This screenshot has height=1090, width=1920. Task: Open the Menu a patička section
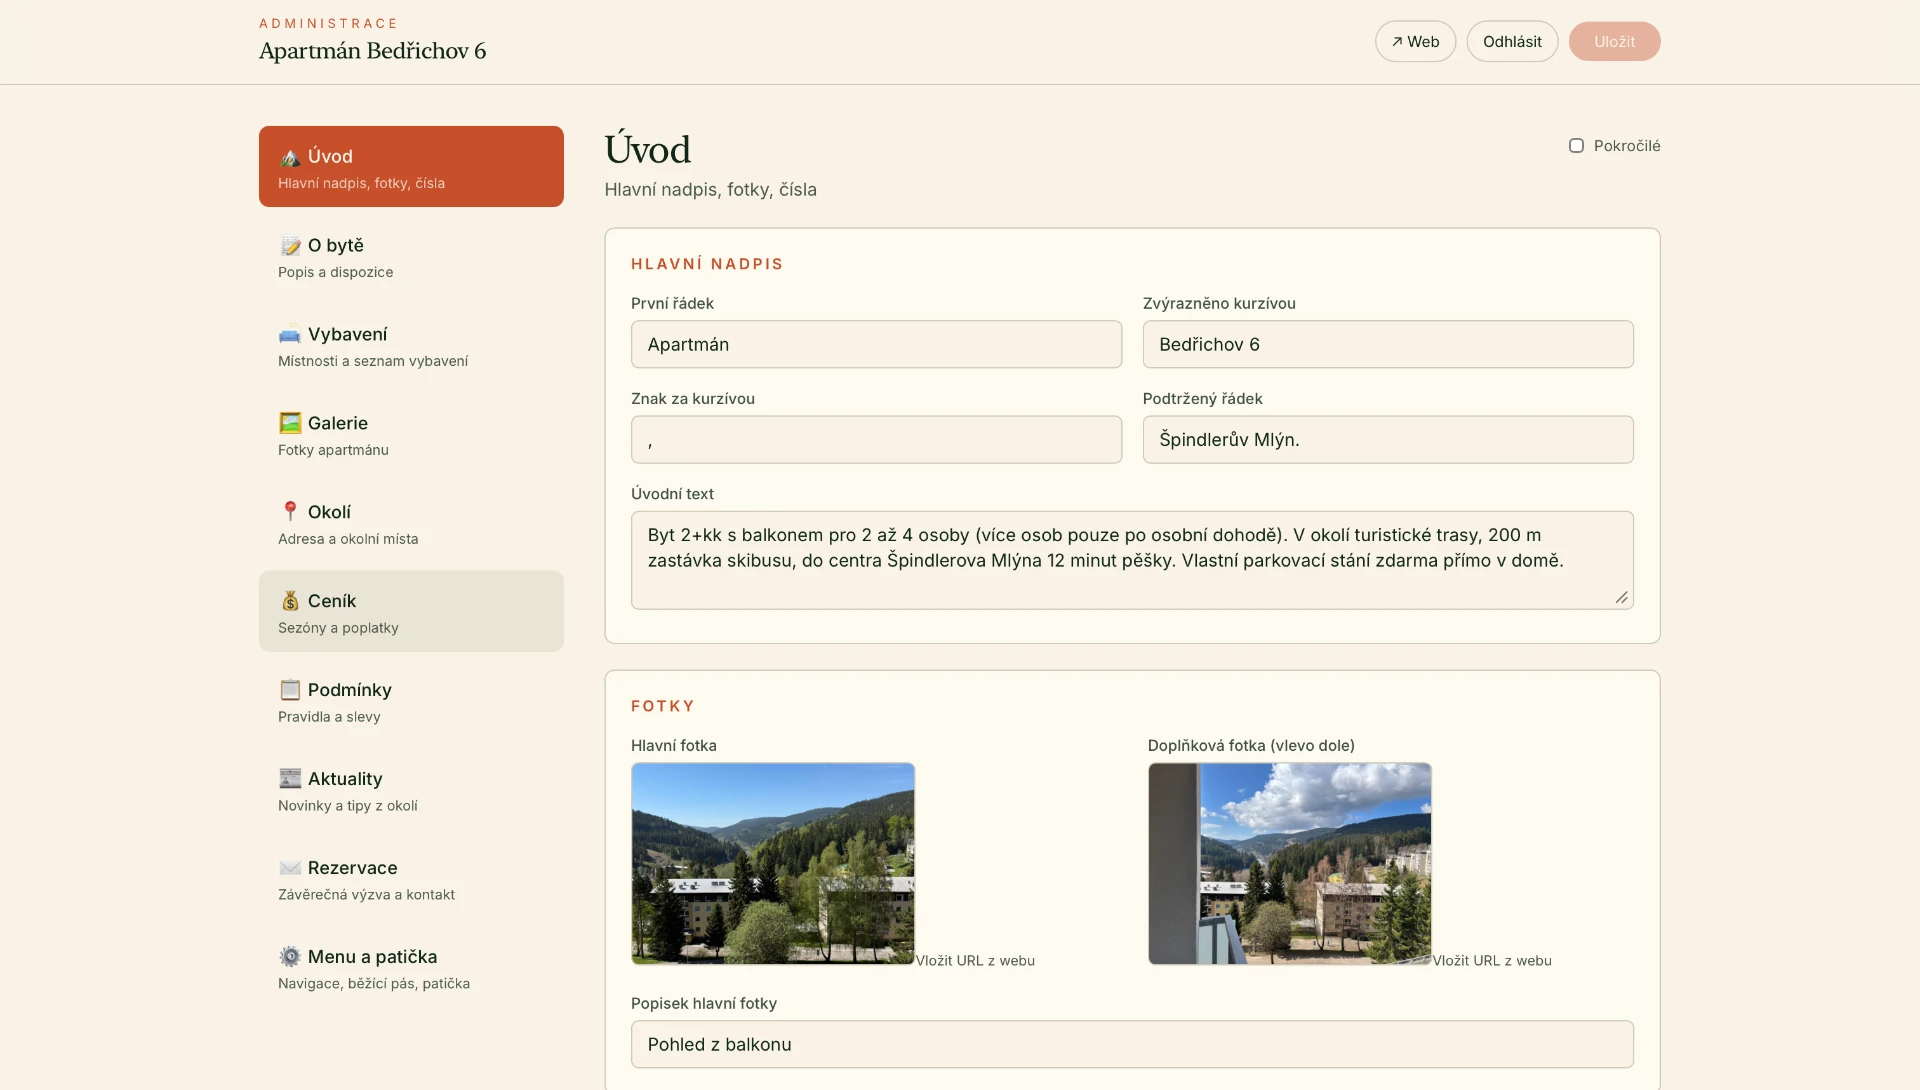[x=411, y=968]
